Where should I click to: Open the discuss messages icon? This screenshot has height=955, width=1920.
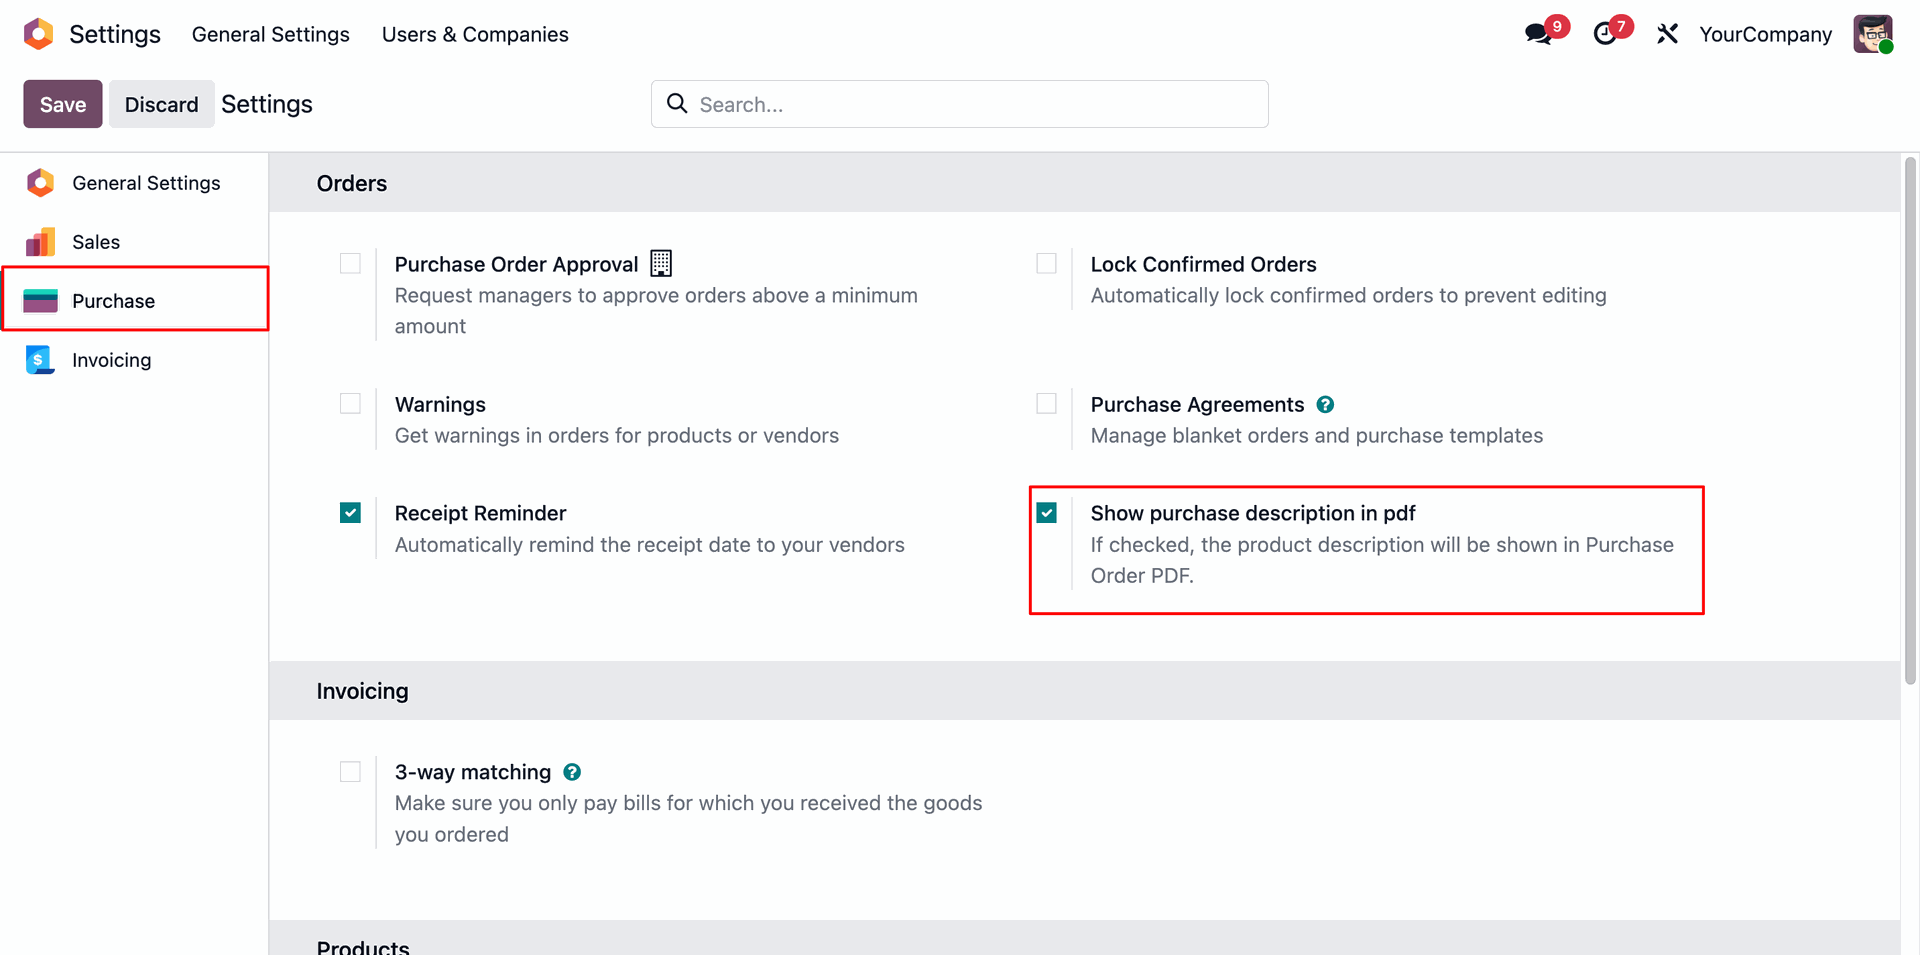[x=1539, y=34]
